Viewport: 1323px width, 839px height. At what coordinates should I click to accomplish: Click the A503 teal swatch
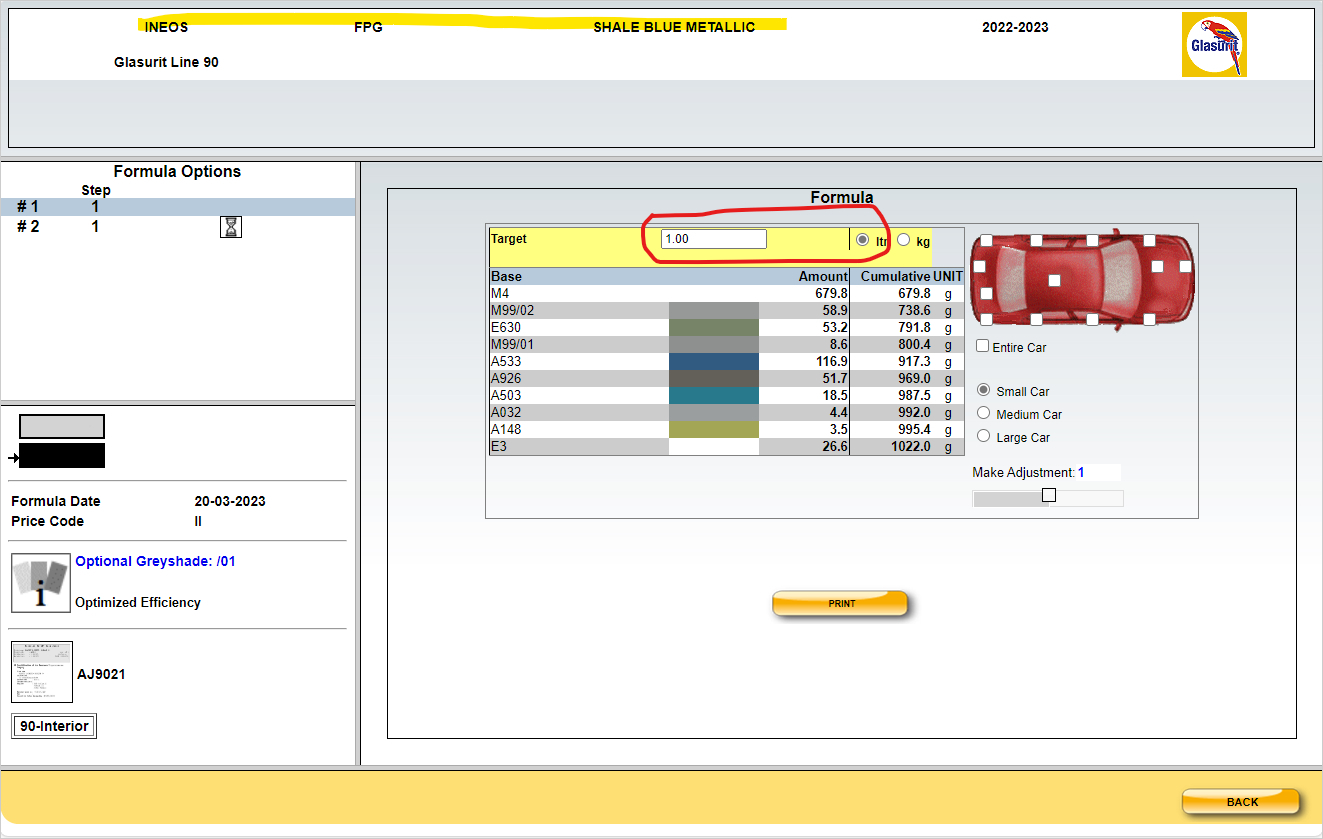[714, 396]
